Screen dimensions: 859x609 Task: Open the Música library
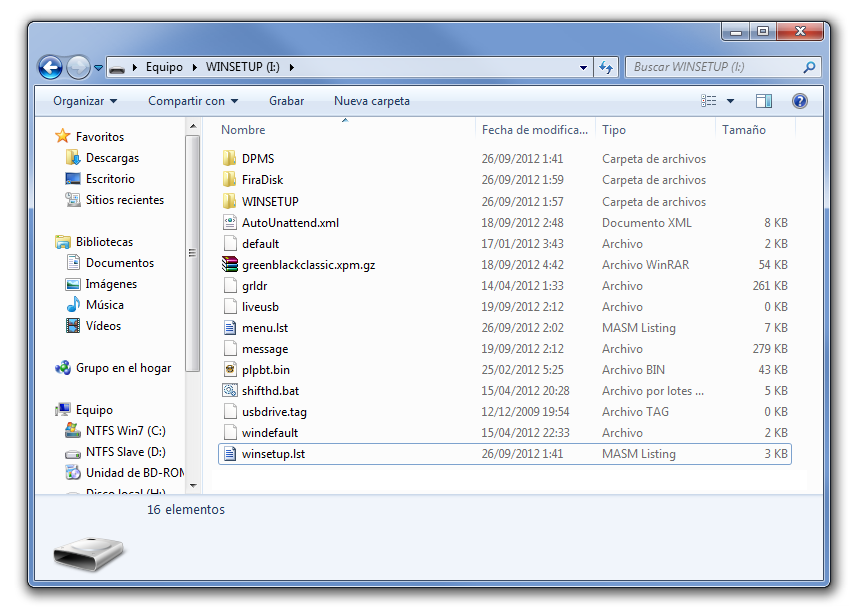(x=104, y=304)
